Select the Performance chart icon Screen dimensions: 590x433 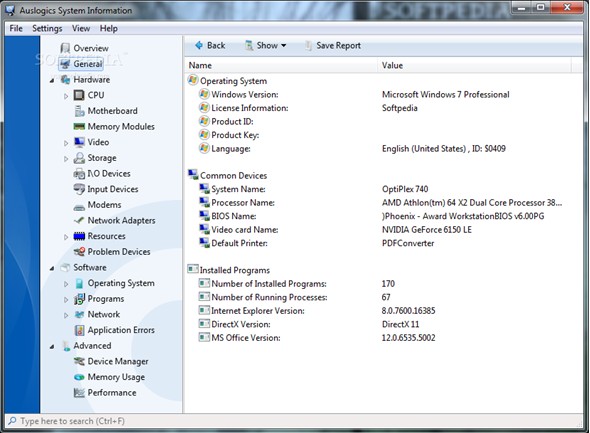click(x=79, y=393)
